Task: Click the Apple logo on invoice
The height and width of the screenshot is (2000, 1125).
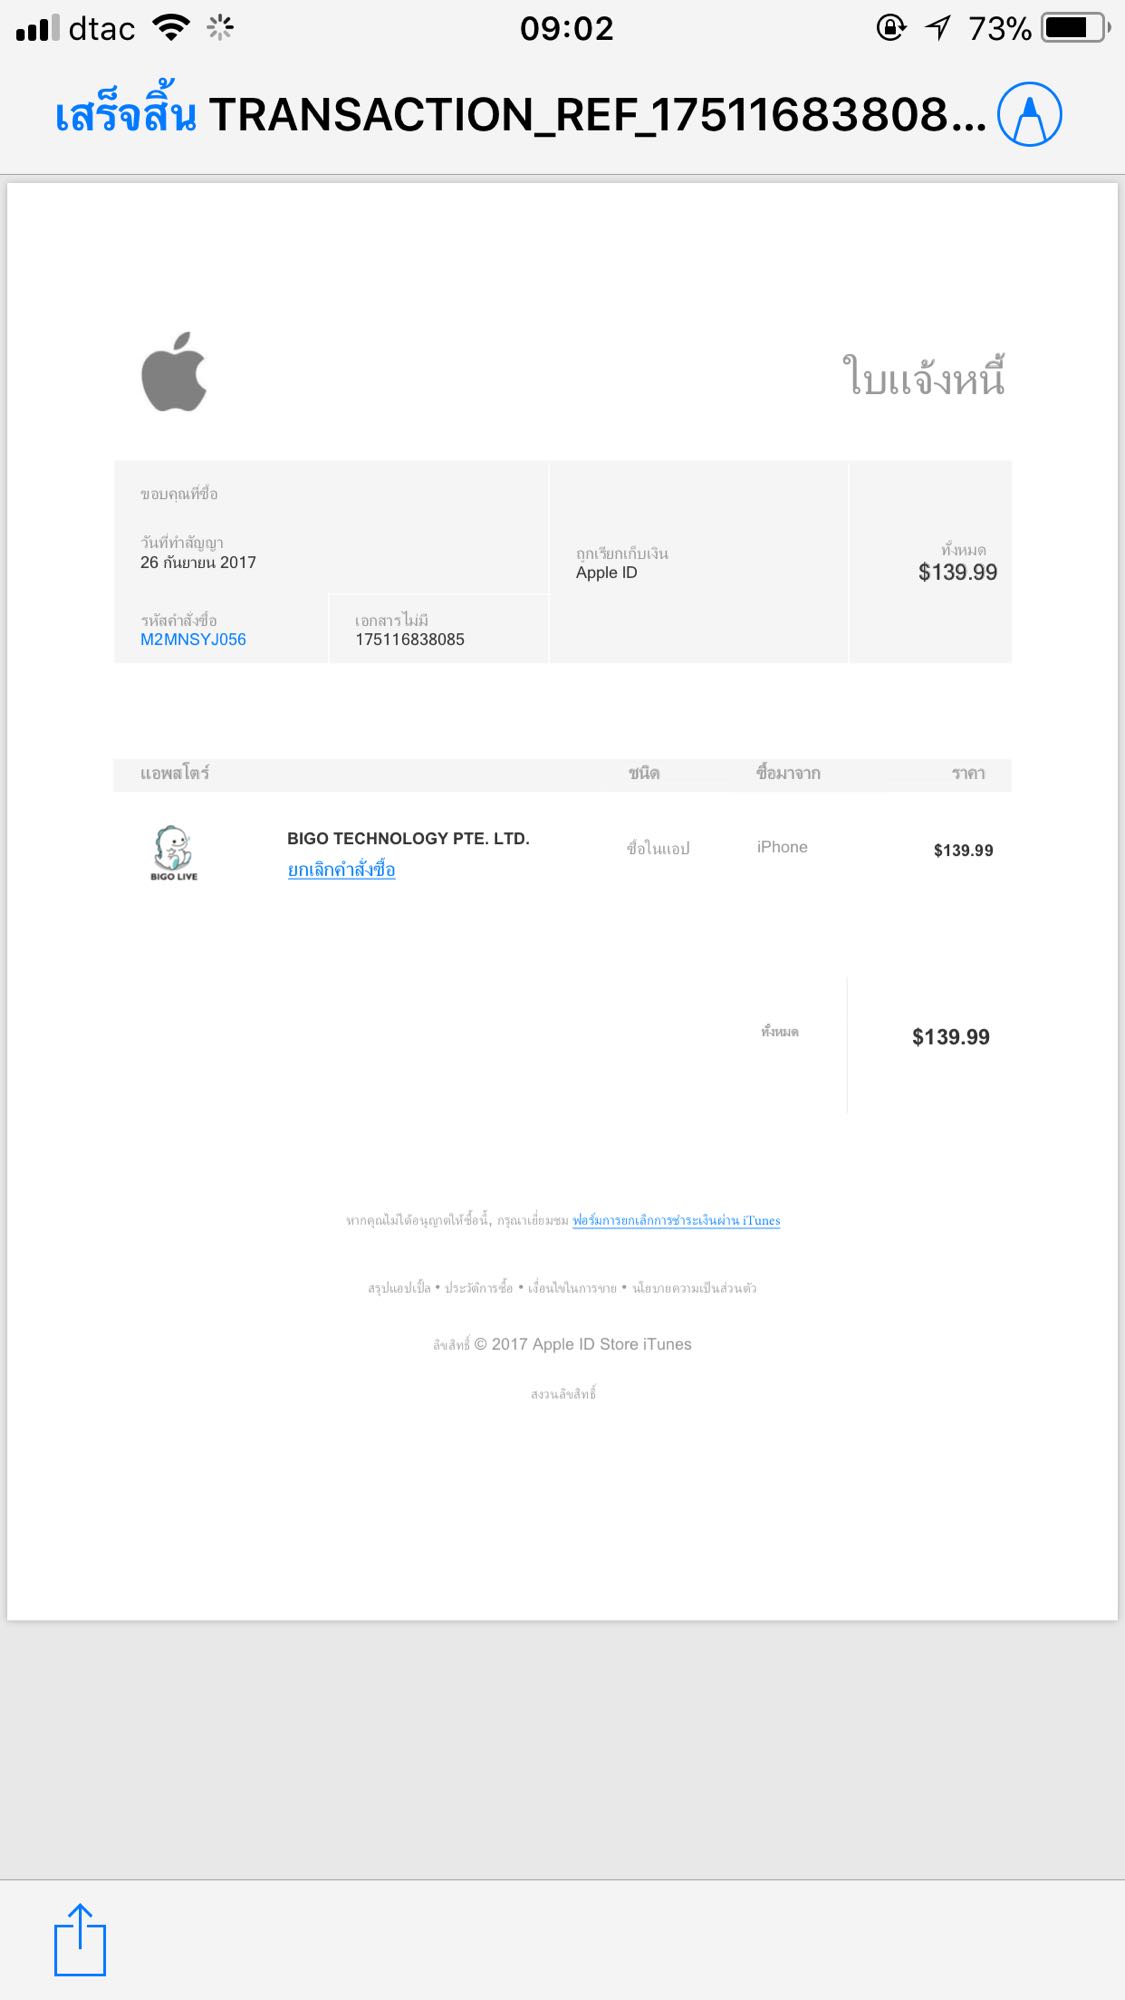Action: 174,372
